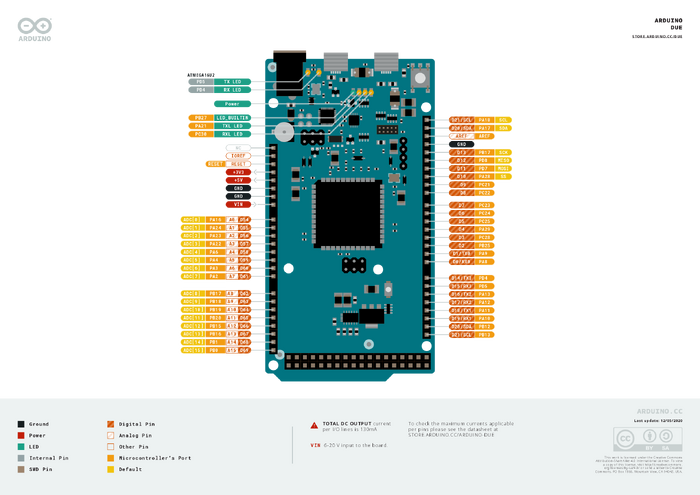Click the D13 digital pin label
Image resolution: width=700 pixels, height=495 pixels.
(x=462, y=152)
